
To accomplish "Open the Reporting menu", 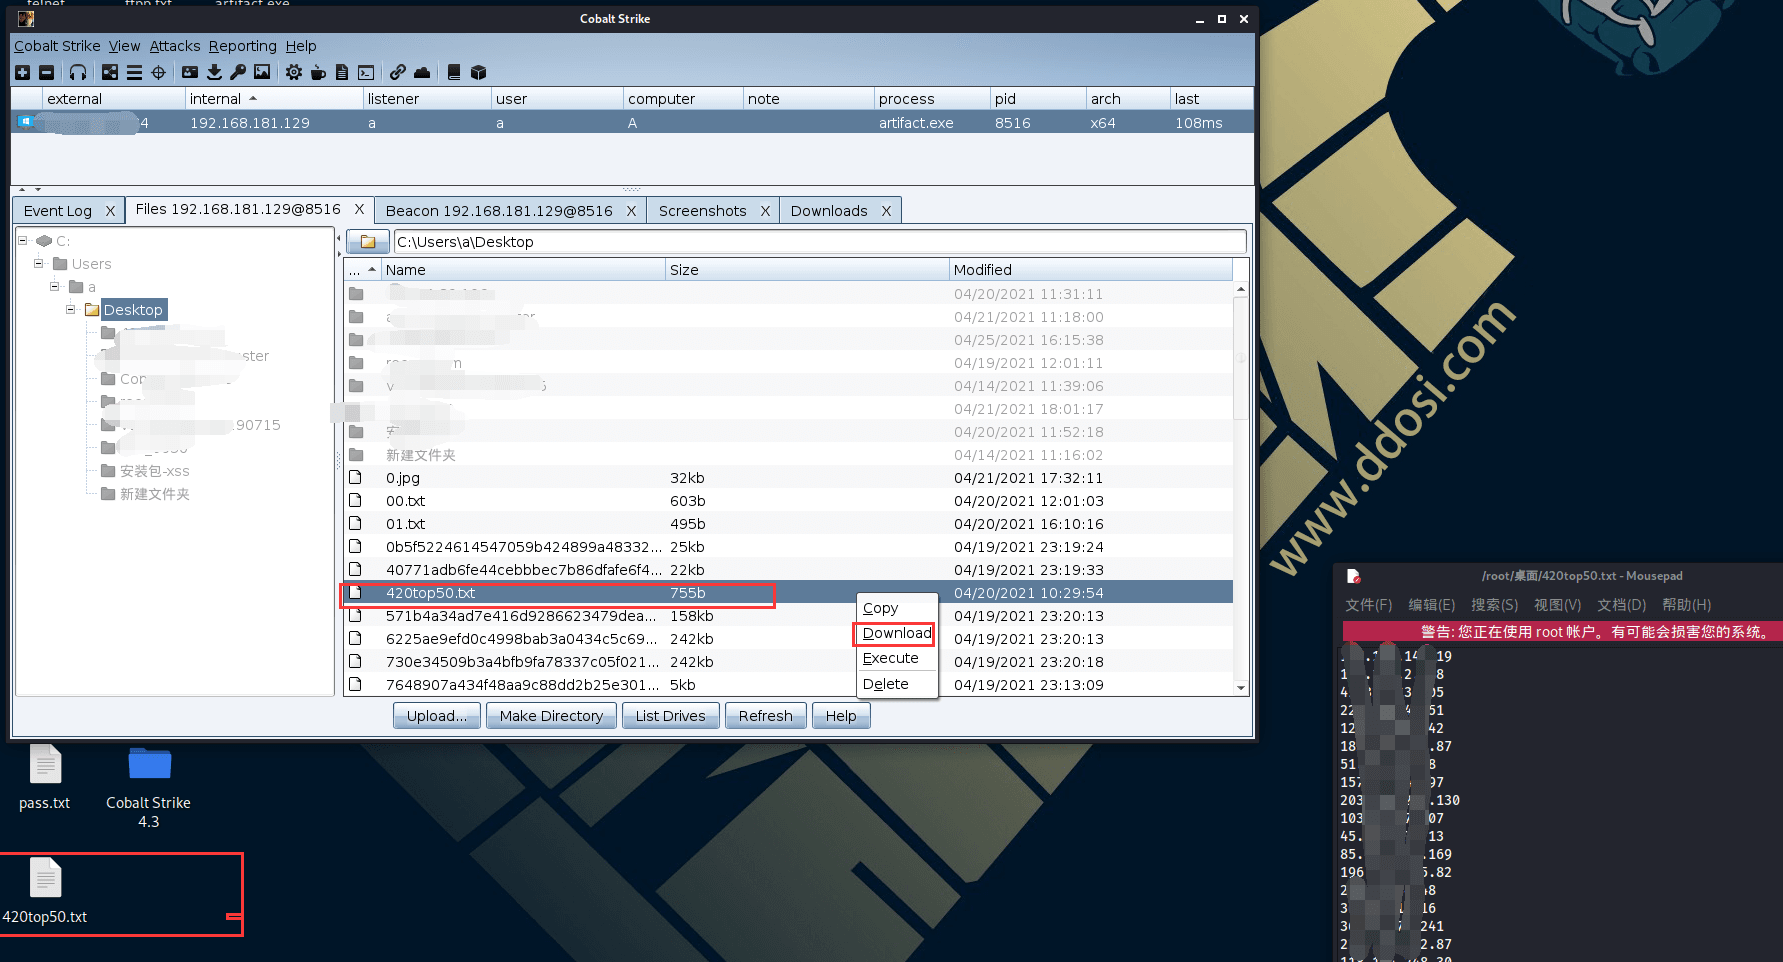I will coord(243,46).
